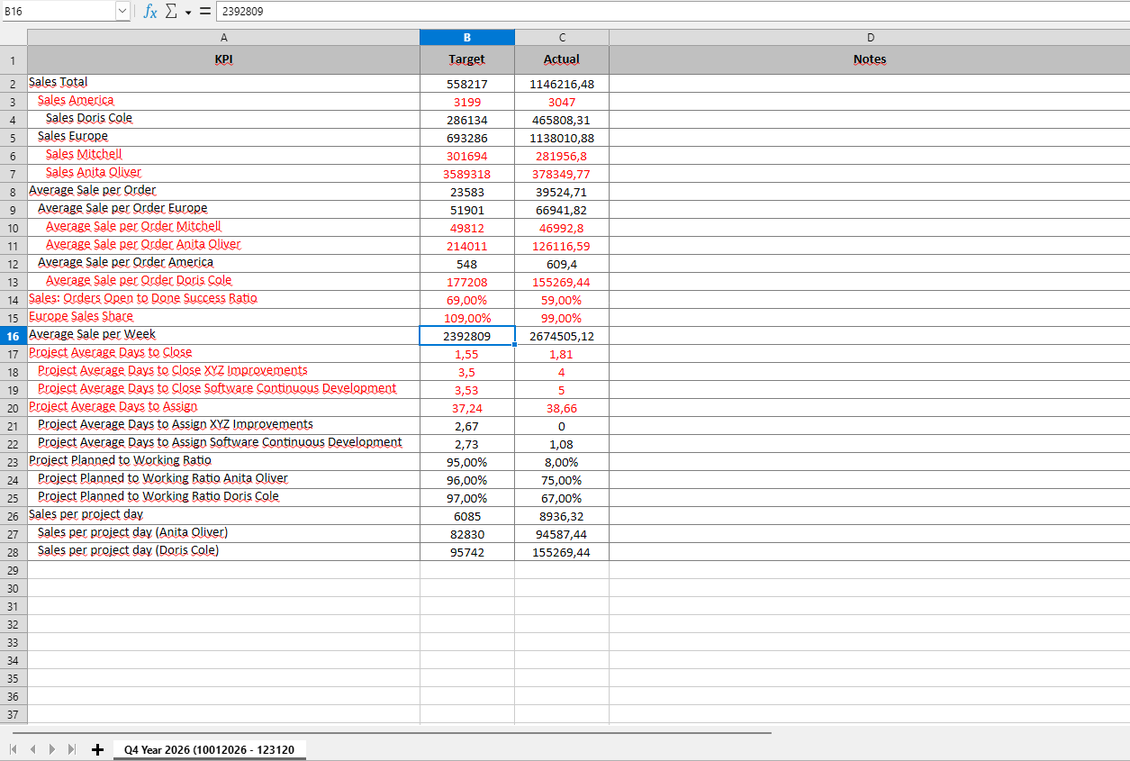This screenshot has height=761, width=1130.
Task: Click the formula input line showing 2392809
Action: (x=672, y=11)
